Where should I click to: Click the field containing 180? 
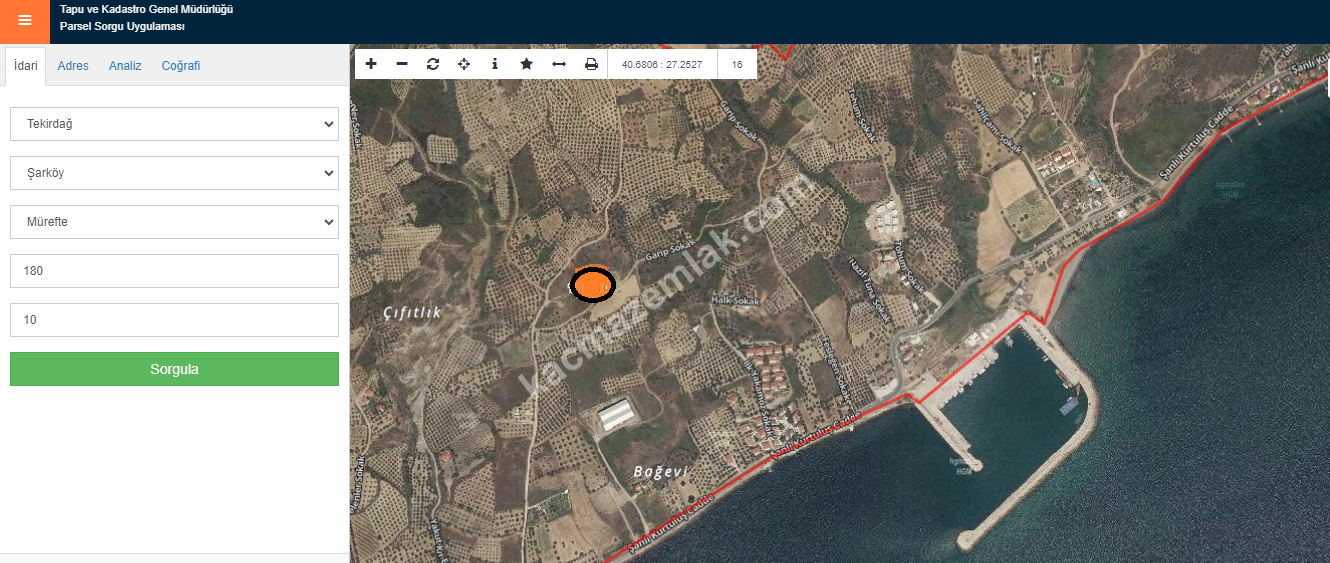tap(174, 271)
